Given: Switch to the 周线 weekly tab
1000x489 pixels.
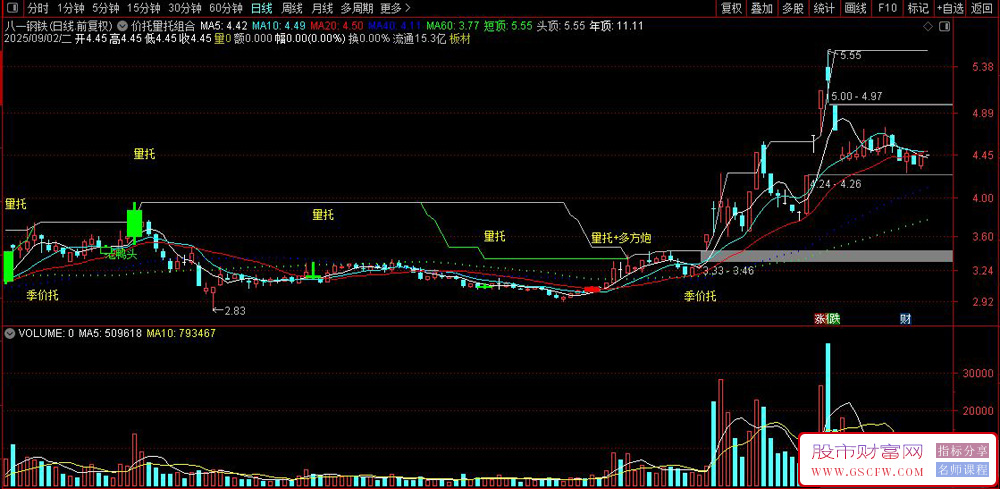Looking at the screenshot, I should click(x=291, y=8).
